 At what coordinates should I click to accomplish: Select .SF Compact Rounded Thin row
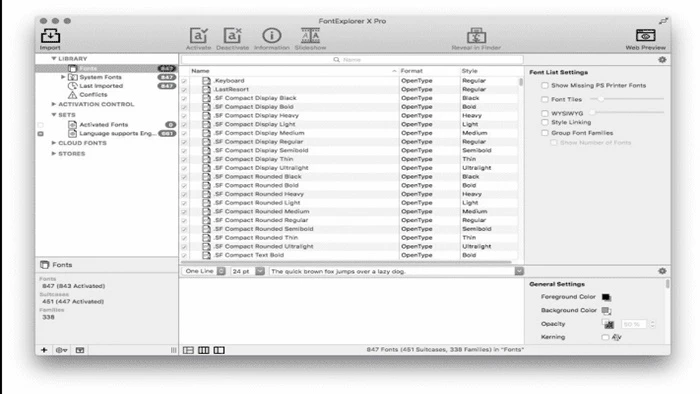[x=349, y=238]
